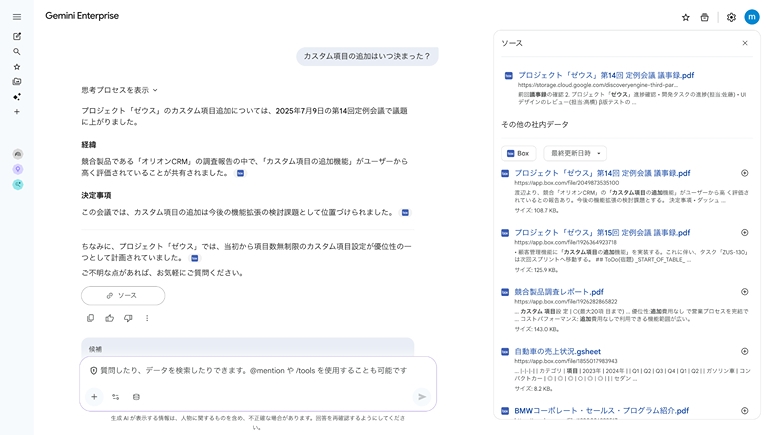The height and width of the screenshot is (435, 768).
Task: Click the 決定事項 heading
Action: tap(96, 195)
